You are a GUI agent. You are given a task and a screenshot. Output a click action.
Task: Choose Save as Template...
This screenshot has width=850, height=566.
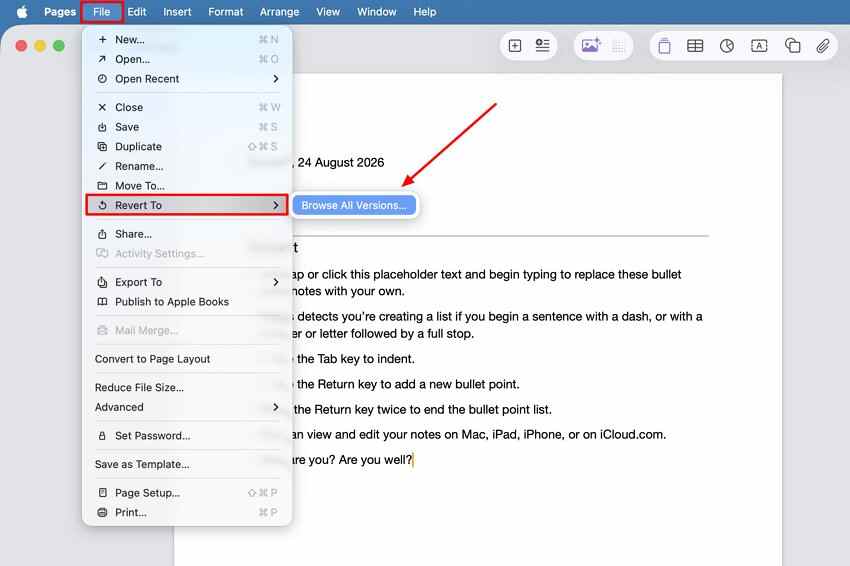pyautogui.click(x=187, y=464)
